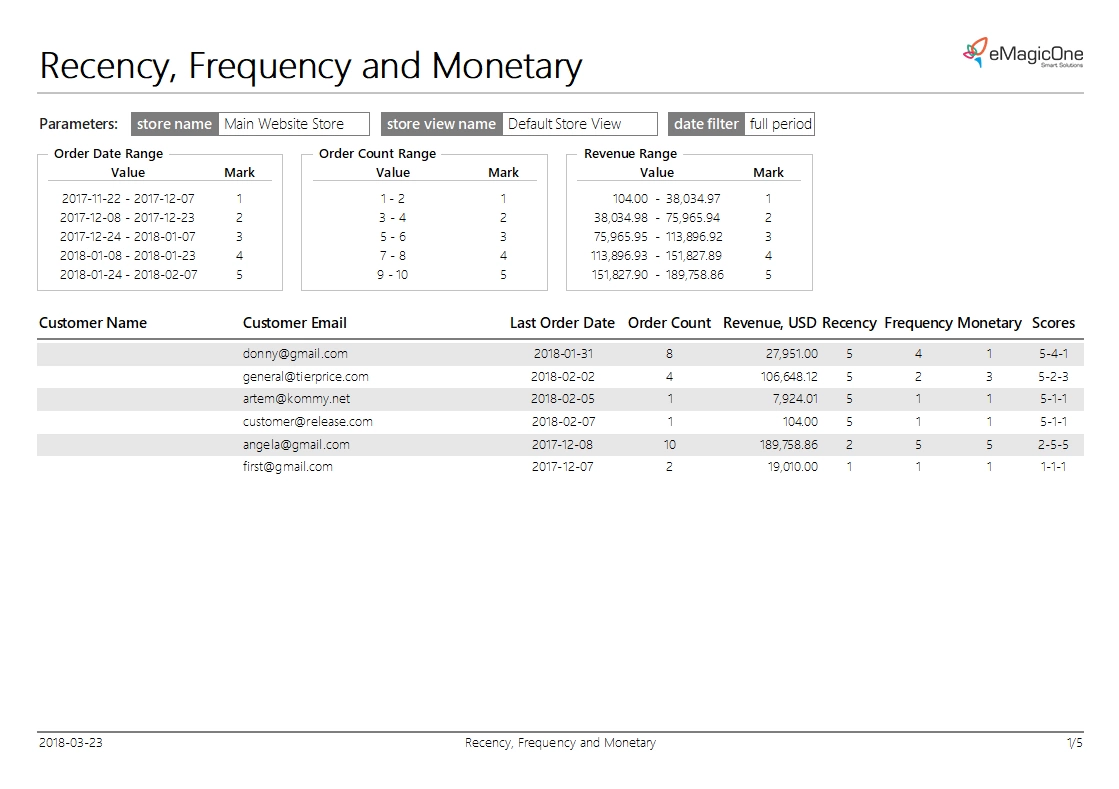The width and height of the screenshot is (1119, 789).
Task: Click order count 10 in angela row
Action: [669, 444]
